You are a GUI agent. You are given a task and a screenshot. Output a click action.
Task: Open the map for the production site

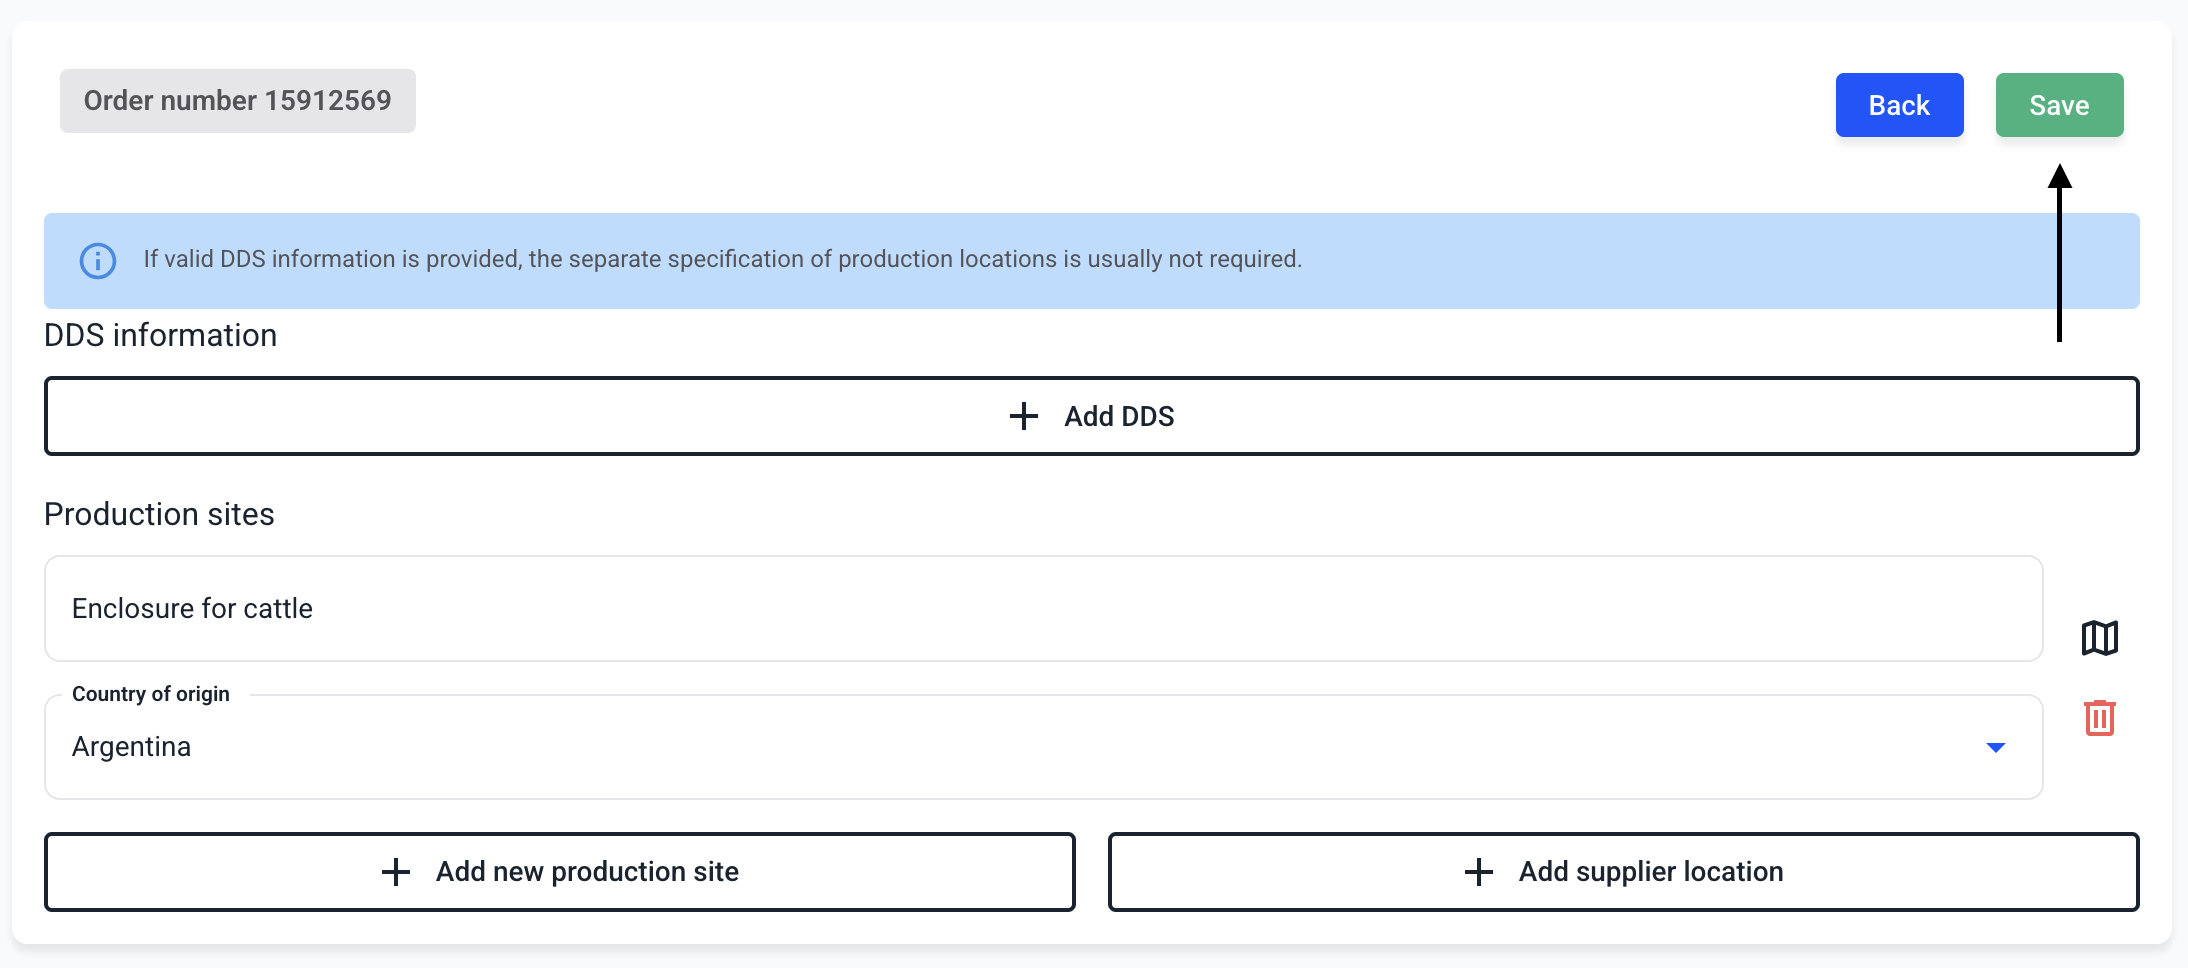click(x=2099, y=638)
